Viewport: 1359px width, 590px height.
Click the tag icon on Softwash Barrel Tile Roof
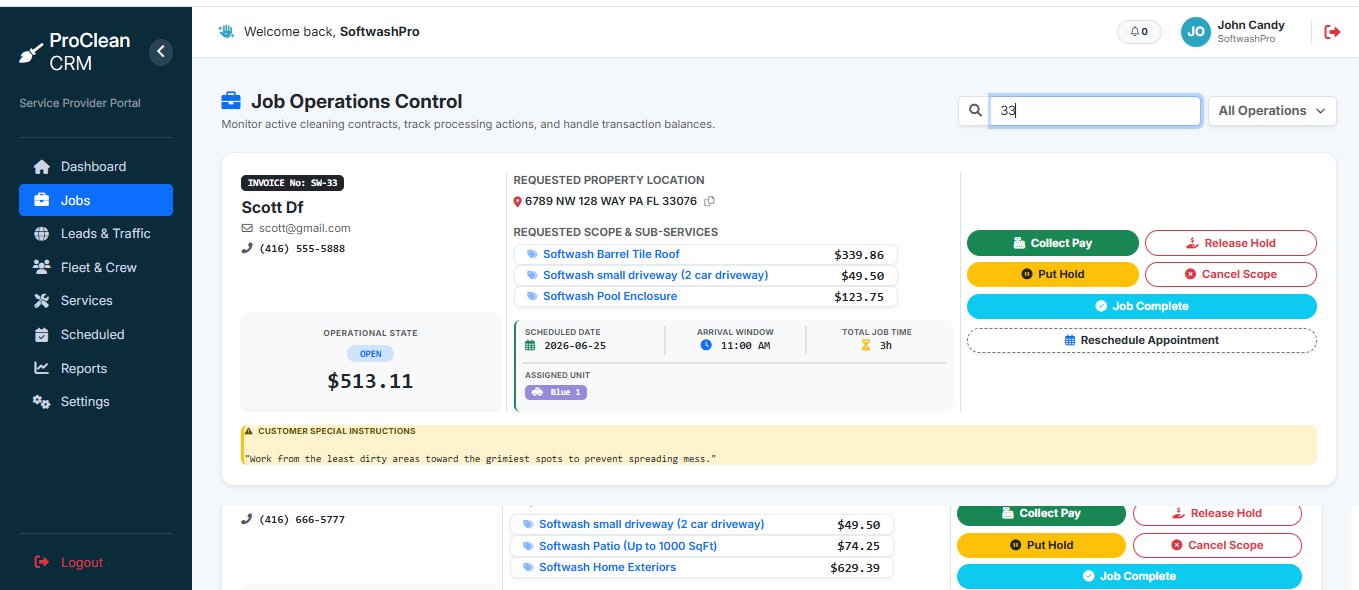tap(532, 255)
